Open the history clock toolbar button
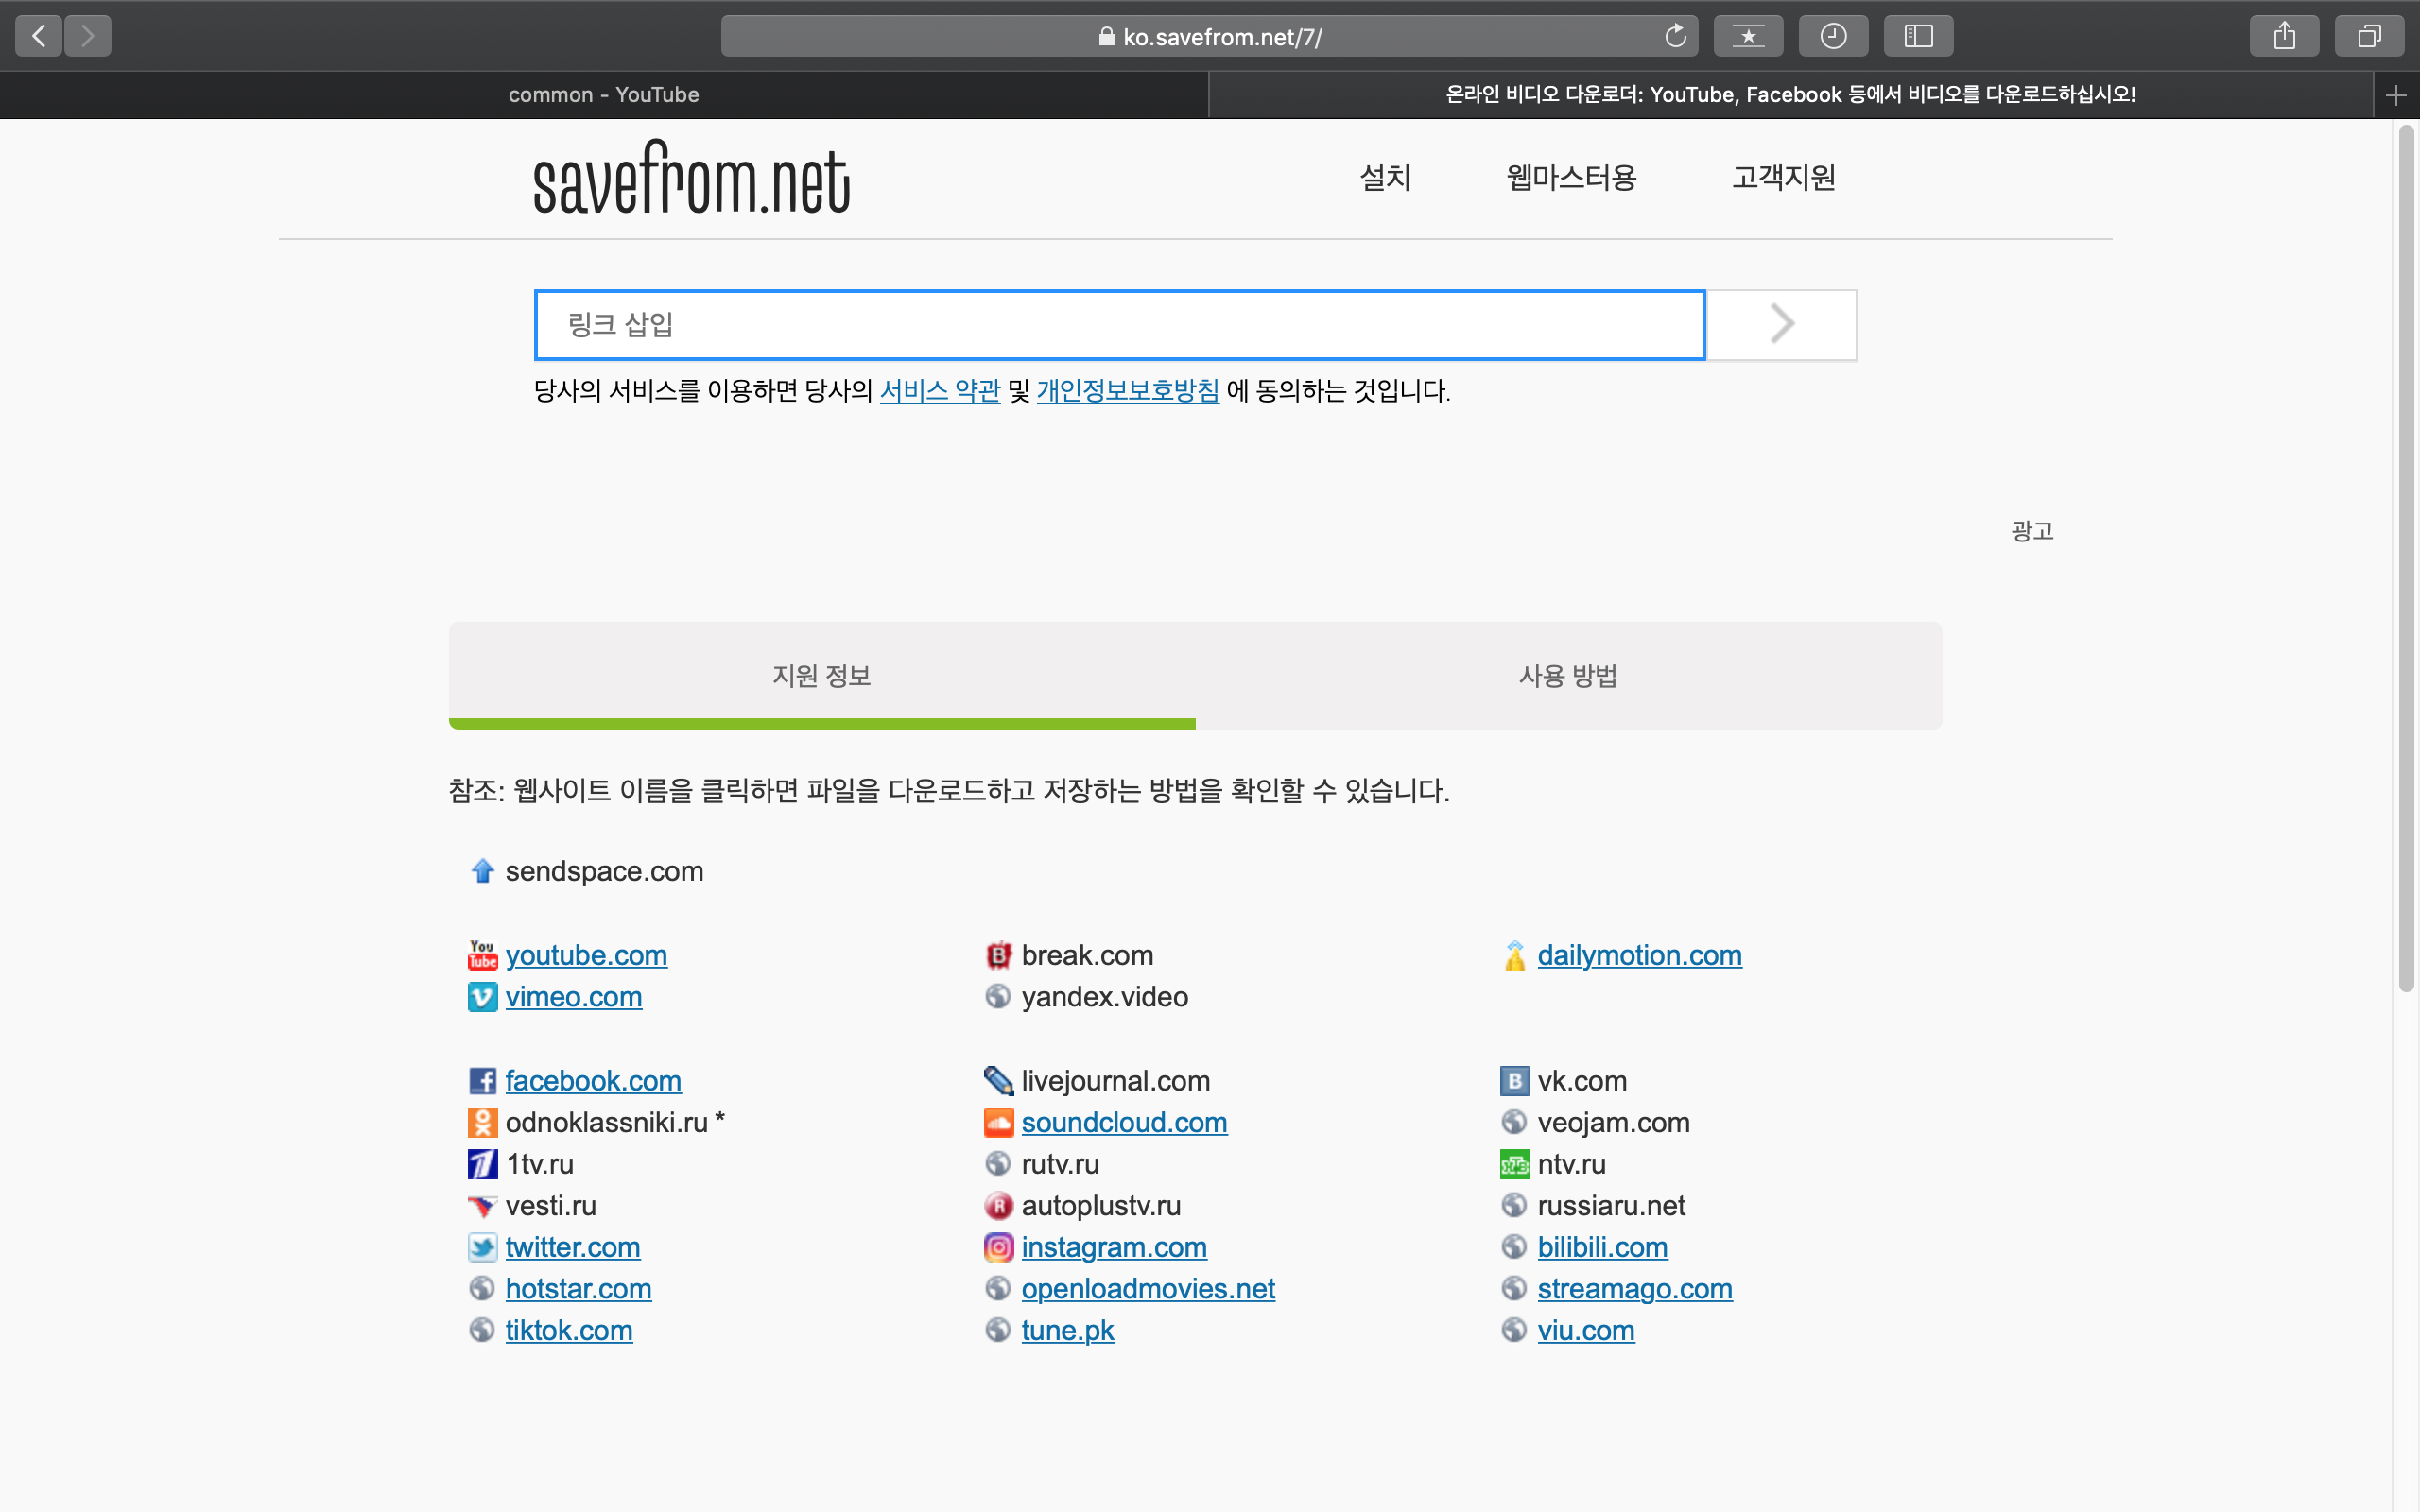Viewport: 2420px width, 1512px height. click(x=1833, y=37)
